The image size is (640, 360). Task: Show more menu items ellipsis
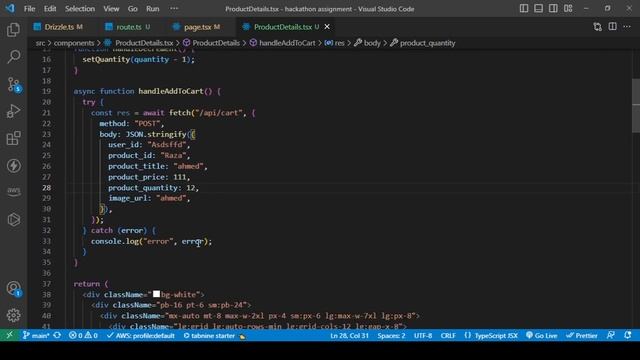point(174,9)
